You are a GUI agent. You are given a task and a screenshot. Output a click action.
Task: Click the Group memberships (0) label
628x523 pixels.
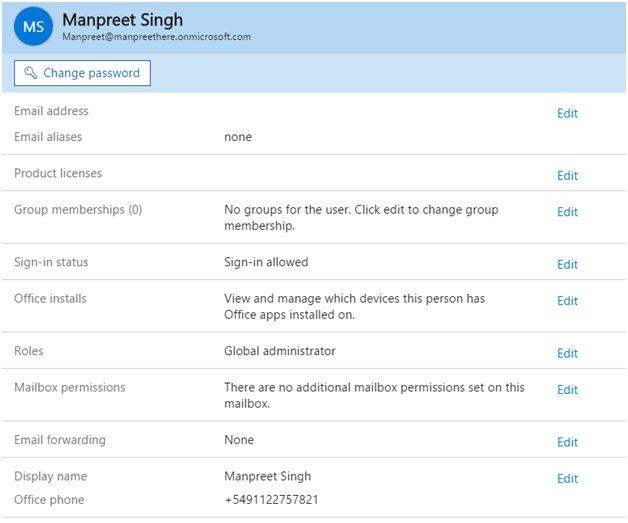(78, 210)
